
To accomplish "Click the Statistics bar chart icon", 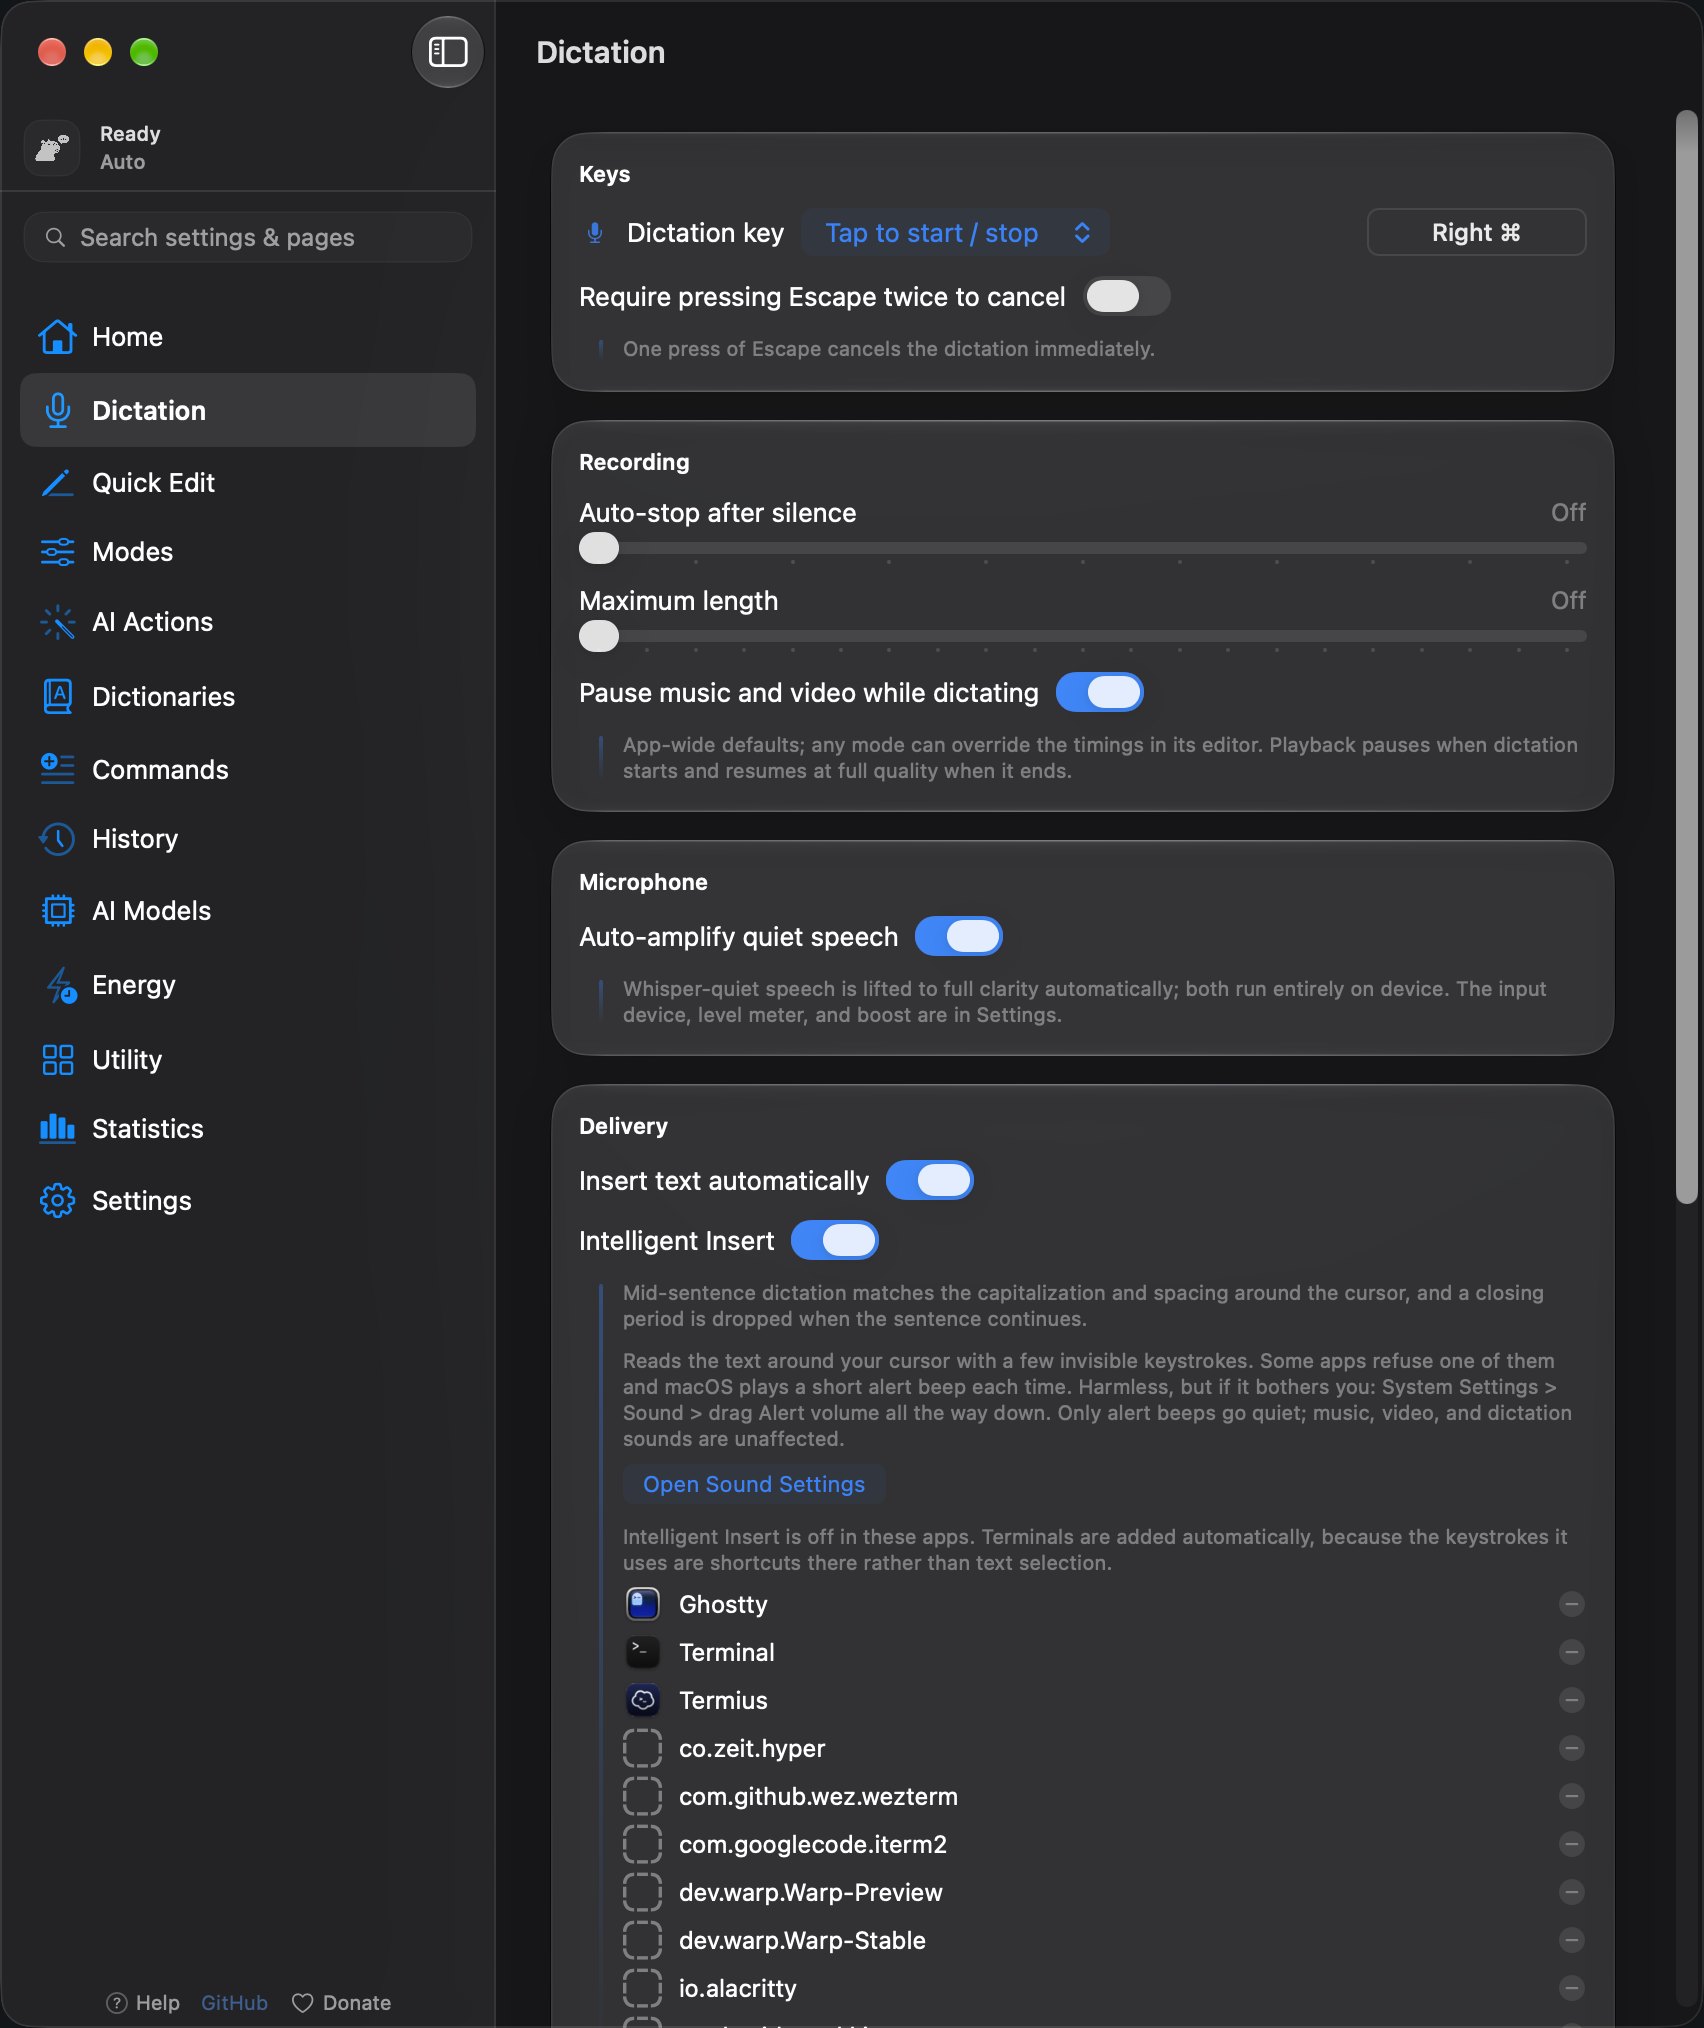I will tap(57, 1129).
